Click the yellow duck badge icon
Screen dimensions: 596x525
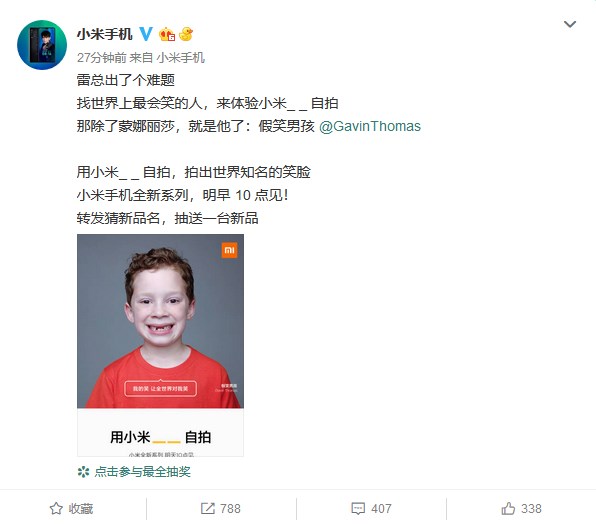click(186, 34)
